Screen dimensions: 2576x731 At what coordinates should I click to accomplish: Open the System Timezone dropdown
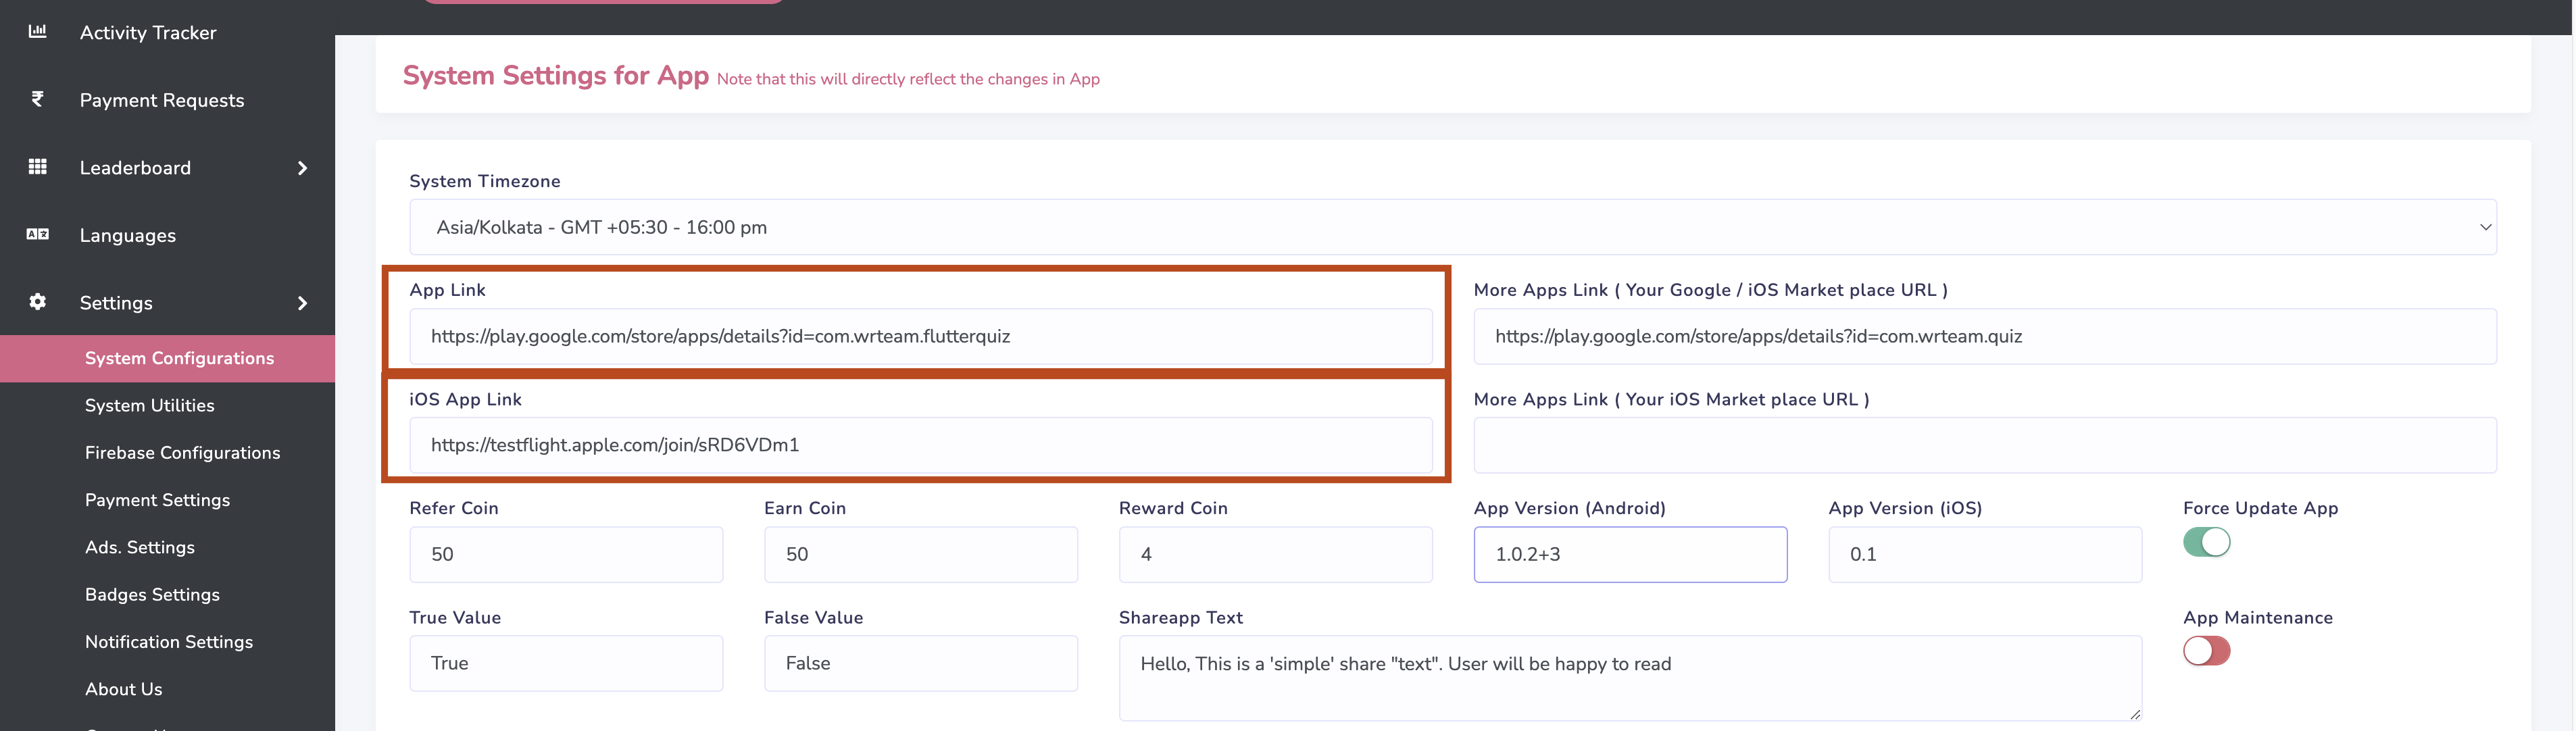[1452, 227]
